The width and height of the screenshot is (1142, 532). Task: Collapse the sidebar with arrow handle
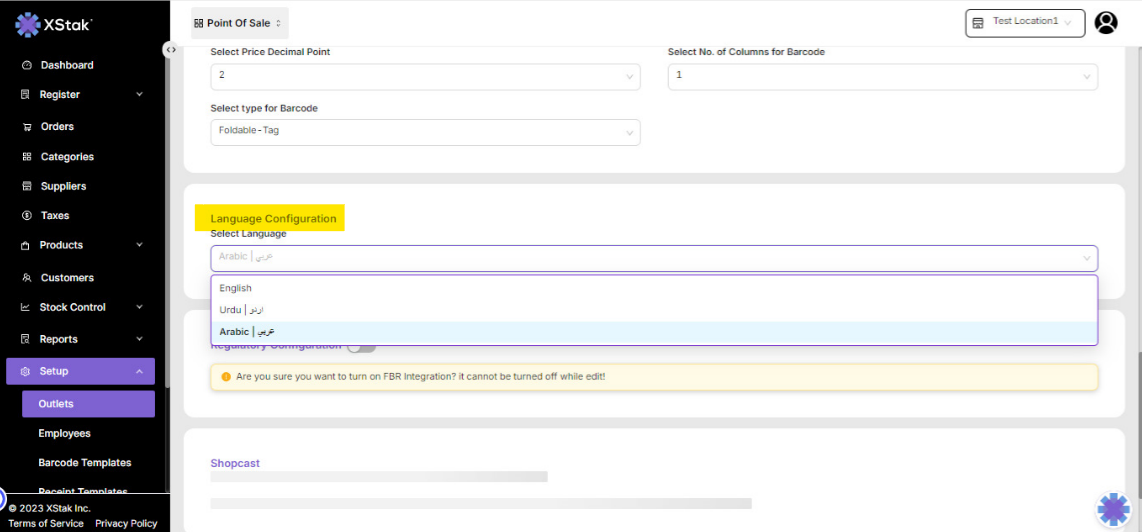coord(171,49)
